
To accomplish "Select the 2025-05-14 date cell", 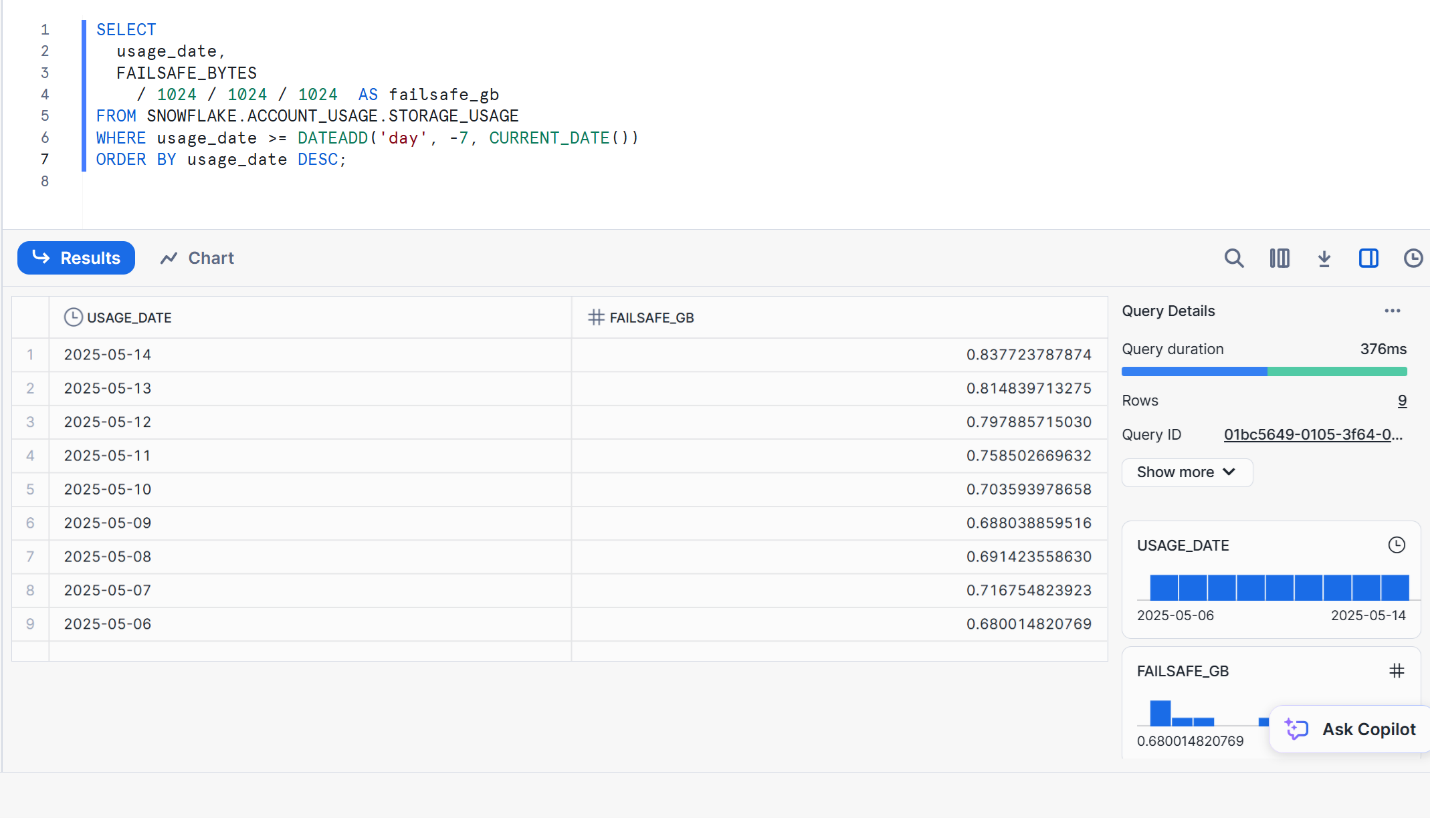I will [x=108, y=354].
